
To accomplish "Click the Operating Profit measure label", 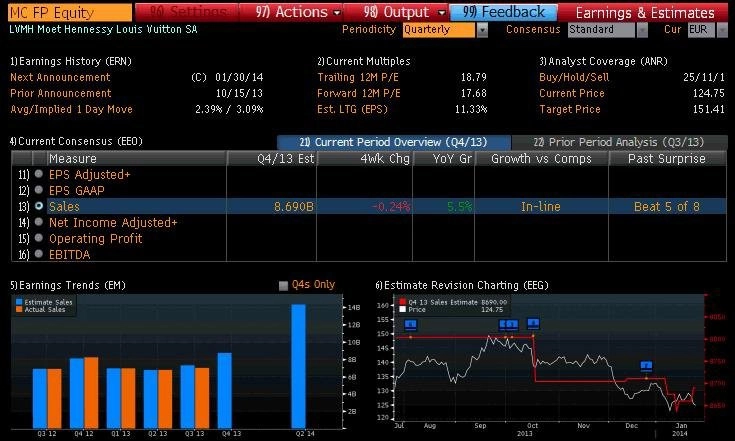I will coord(96,239).
